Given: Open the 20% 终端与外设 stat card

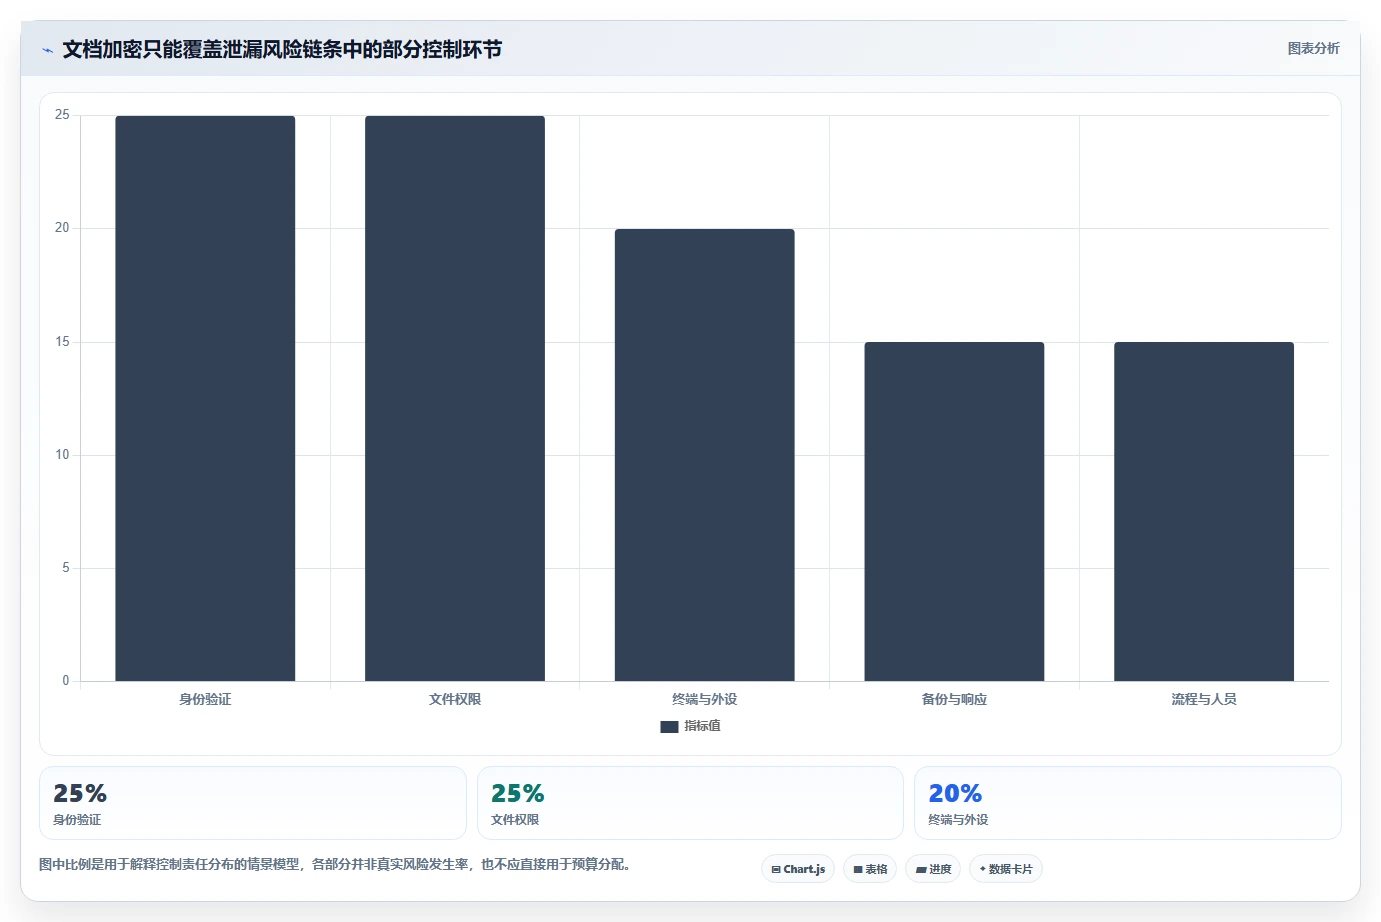Looking at the screenshot, I should click(1128, 803).
